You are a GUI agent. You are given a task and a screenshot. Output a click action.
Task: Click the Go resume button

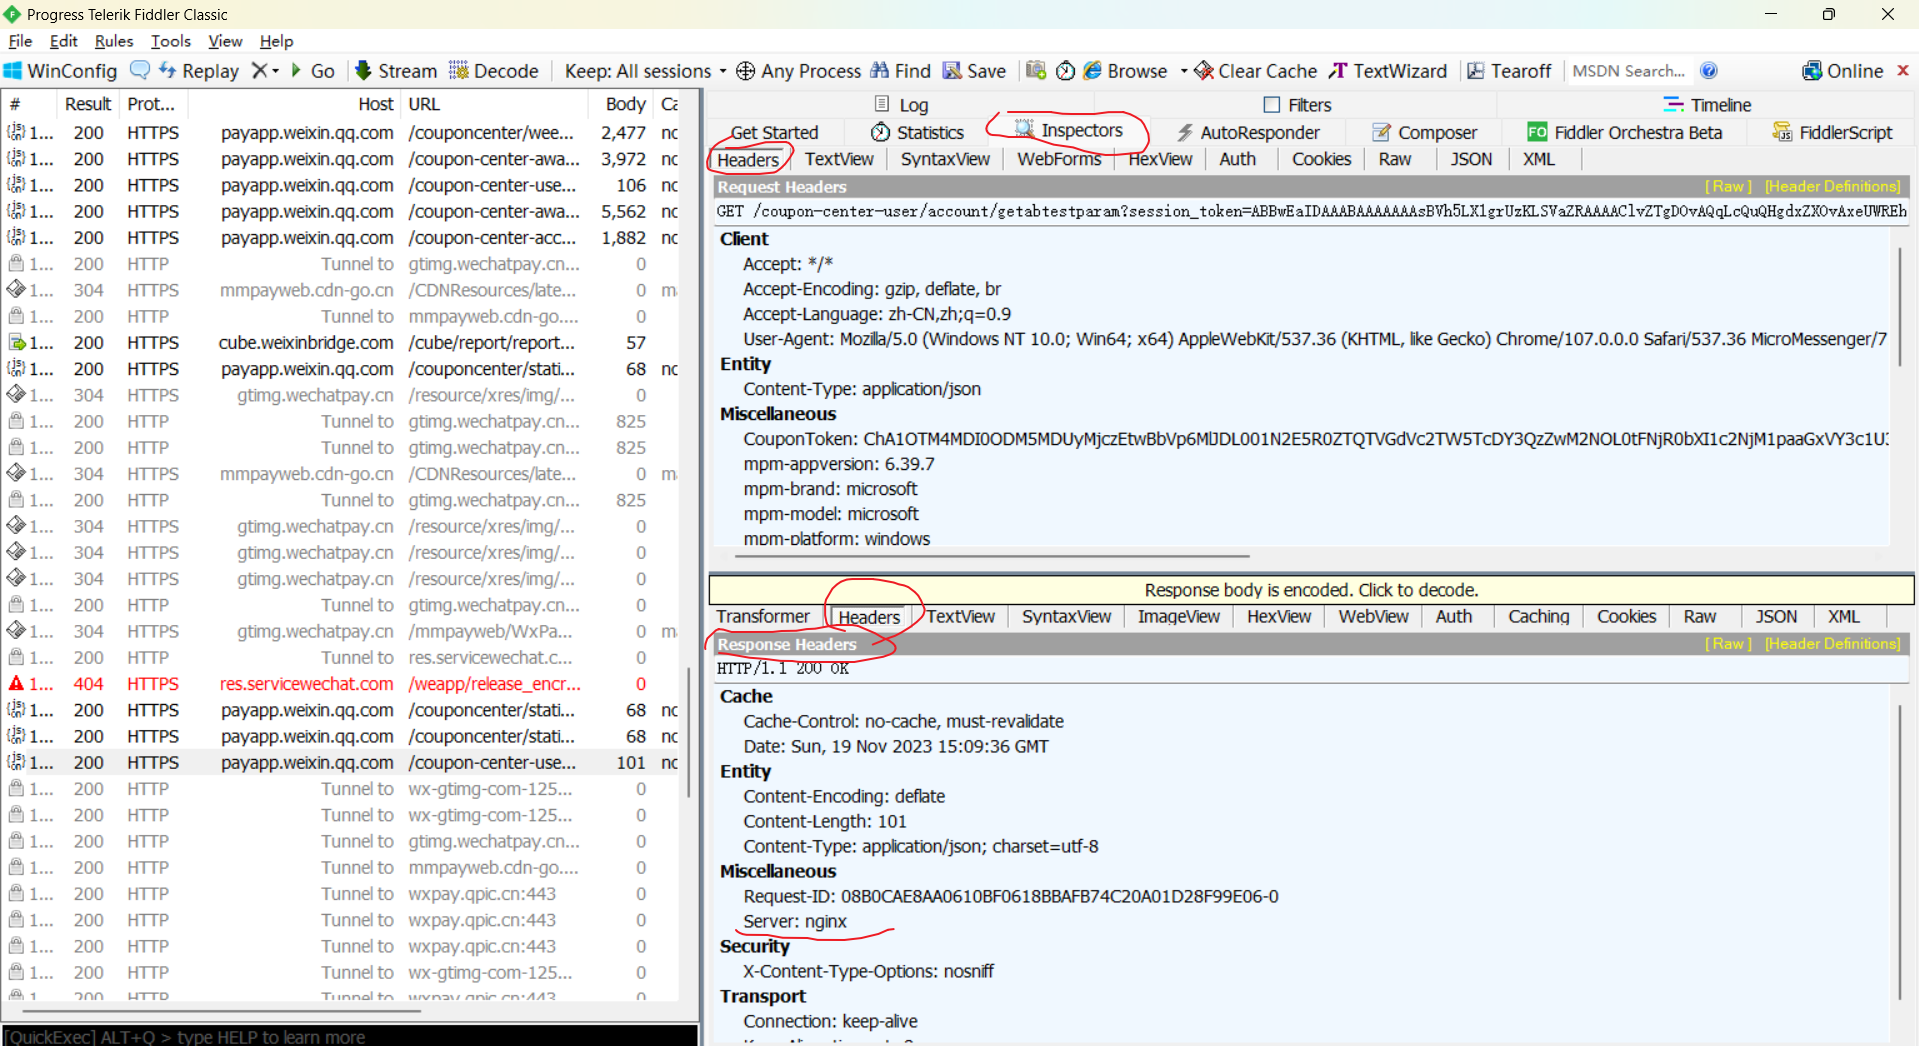[x=313, y=71]
